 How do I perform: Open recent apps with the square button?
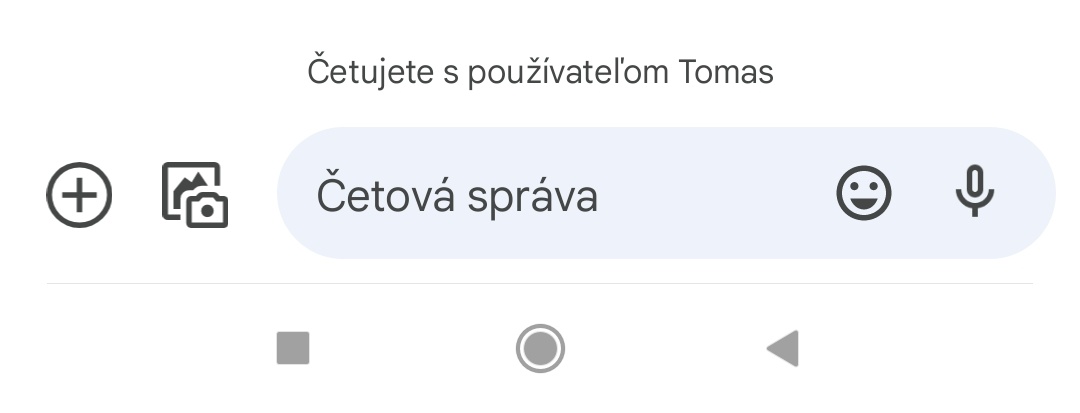click(293, 348)
